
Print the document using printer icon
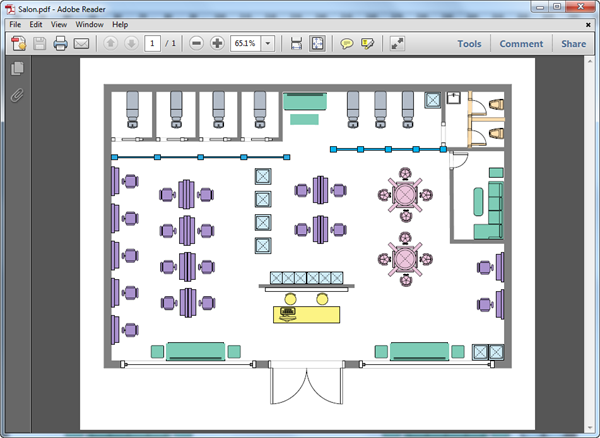click(x=61, y=44)
